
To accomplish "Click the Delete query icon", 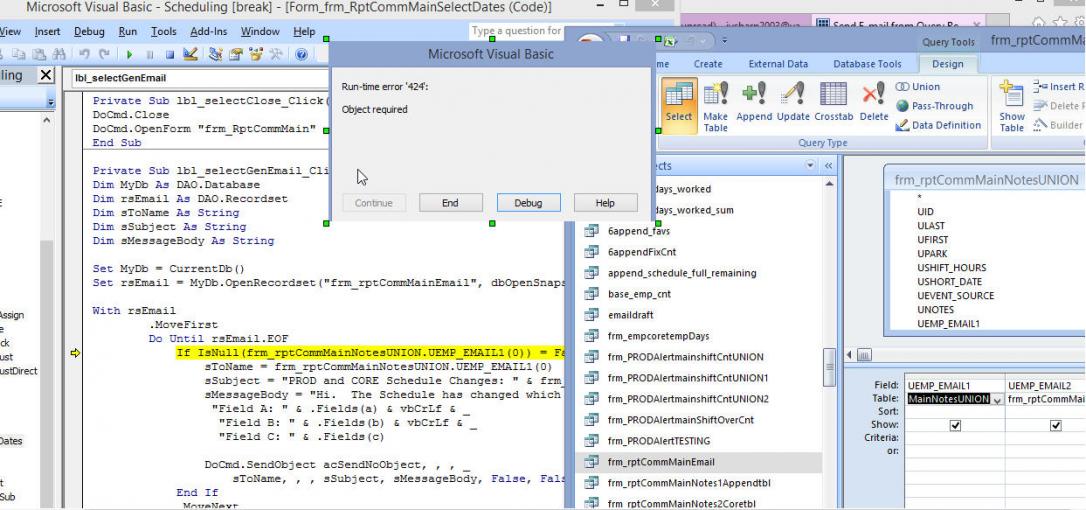I will (873, 103).
